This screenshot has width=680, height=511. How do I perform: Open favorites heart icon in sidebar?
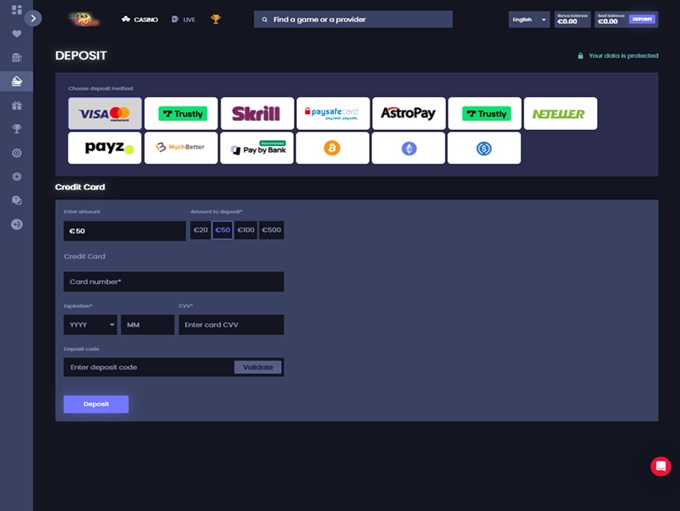16,34
